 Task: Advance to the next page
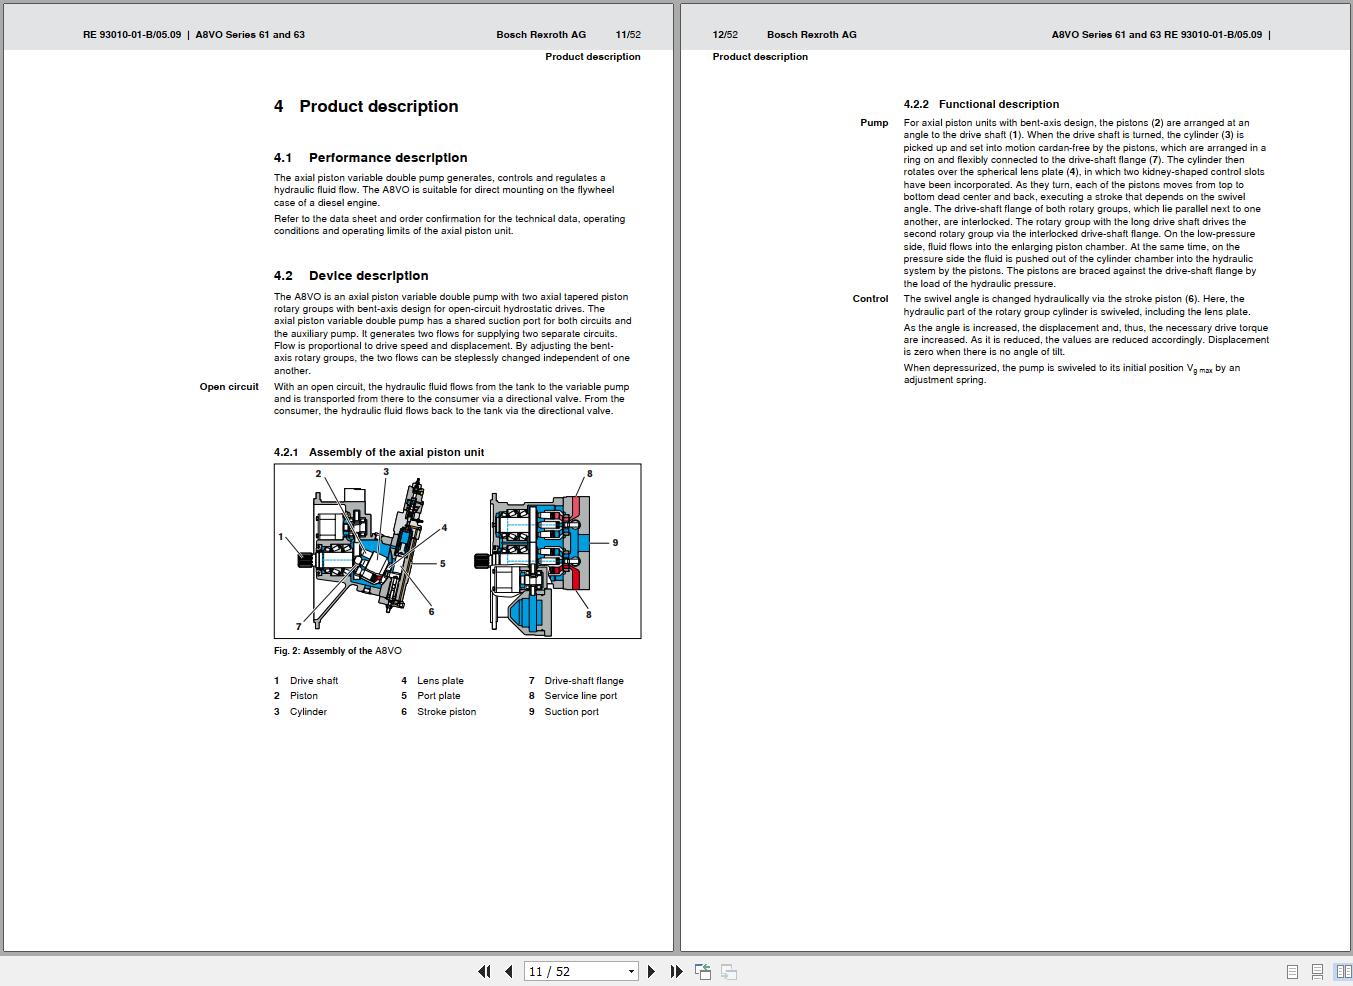652,971
